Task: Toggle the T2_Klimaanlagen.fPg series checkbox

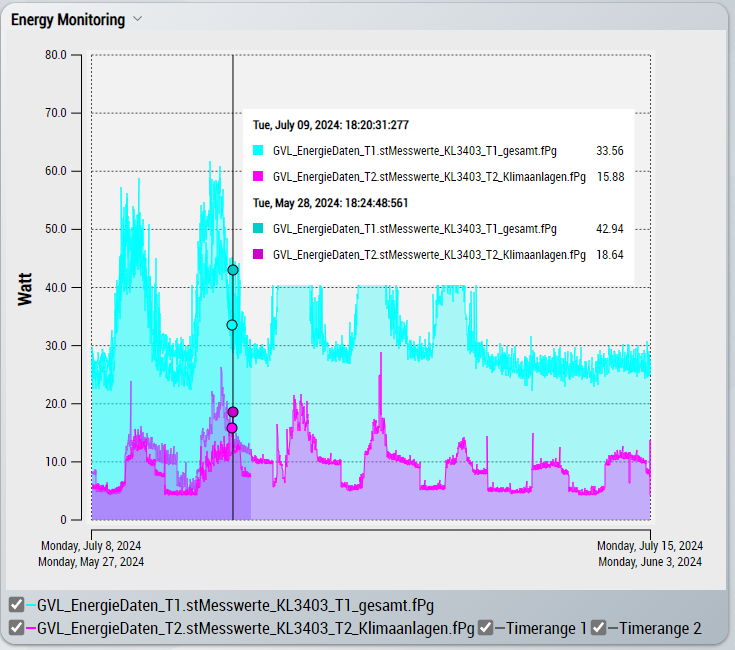Action: pyautogui.click(x=16, y=628)
